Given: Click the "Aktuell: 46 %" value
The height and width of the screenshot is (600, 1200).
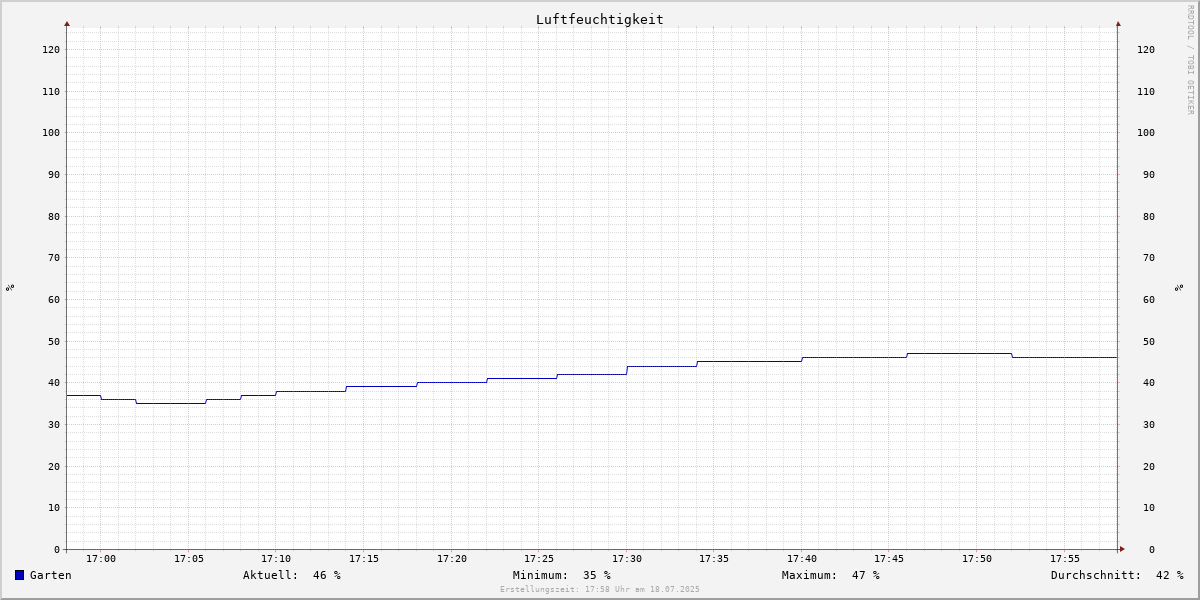Looking at the screenshot, I should (292, 575).
